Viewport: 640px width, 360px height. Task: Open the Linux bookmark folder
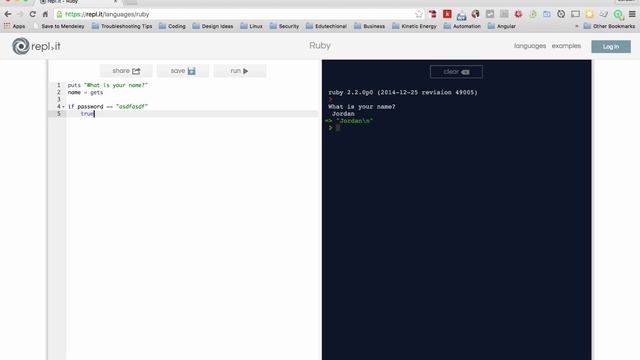point(251,26)
